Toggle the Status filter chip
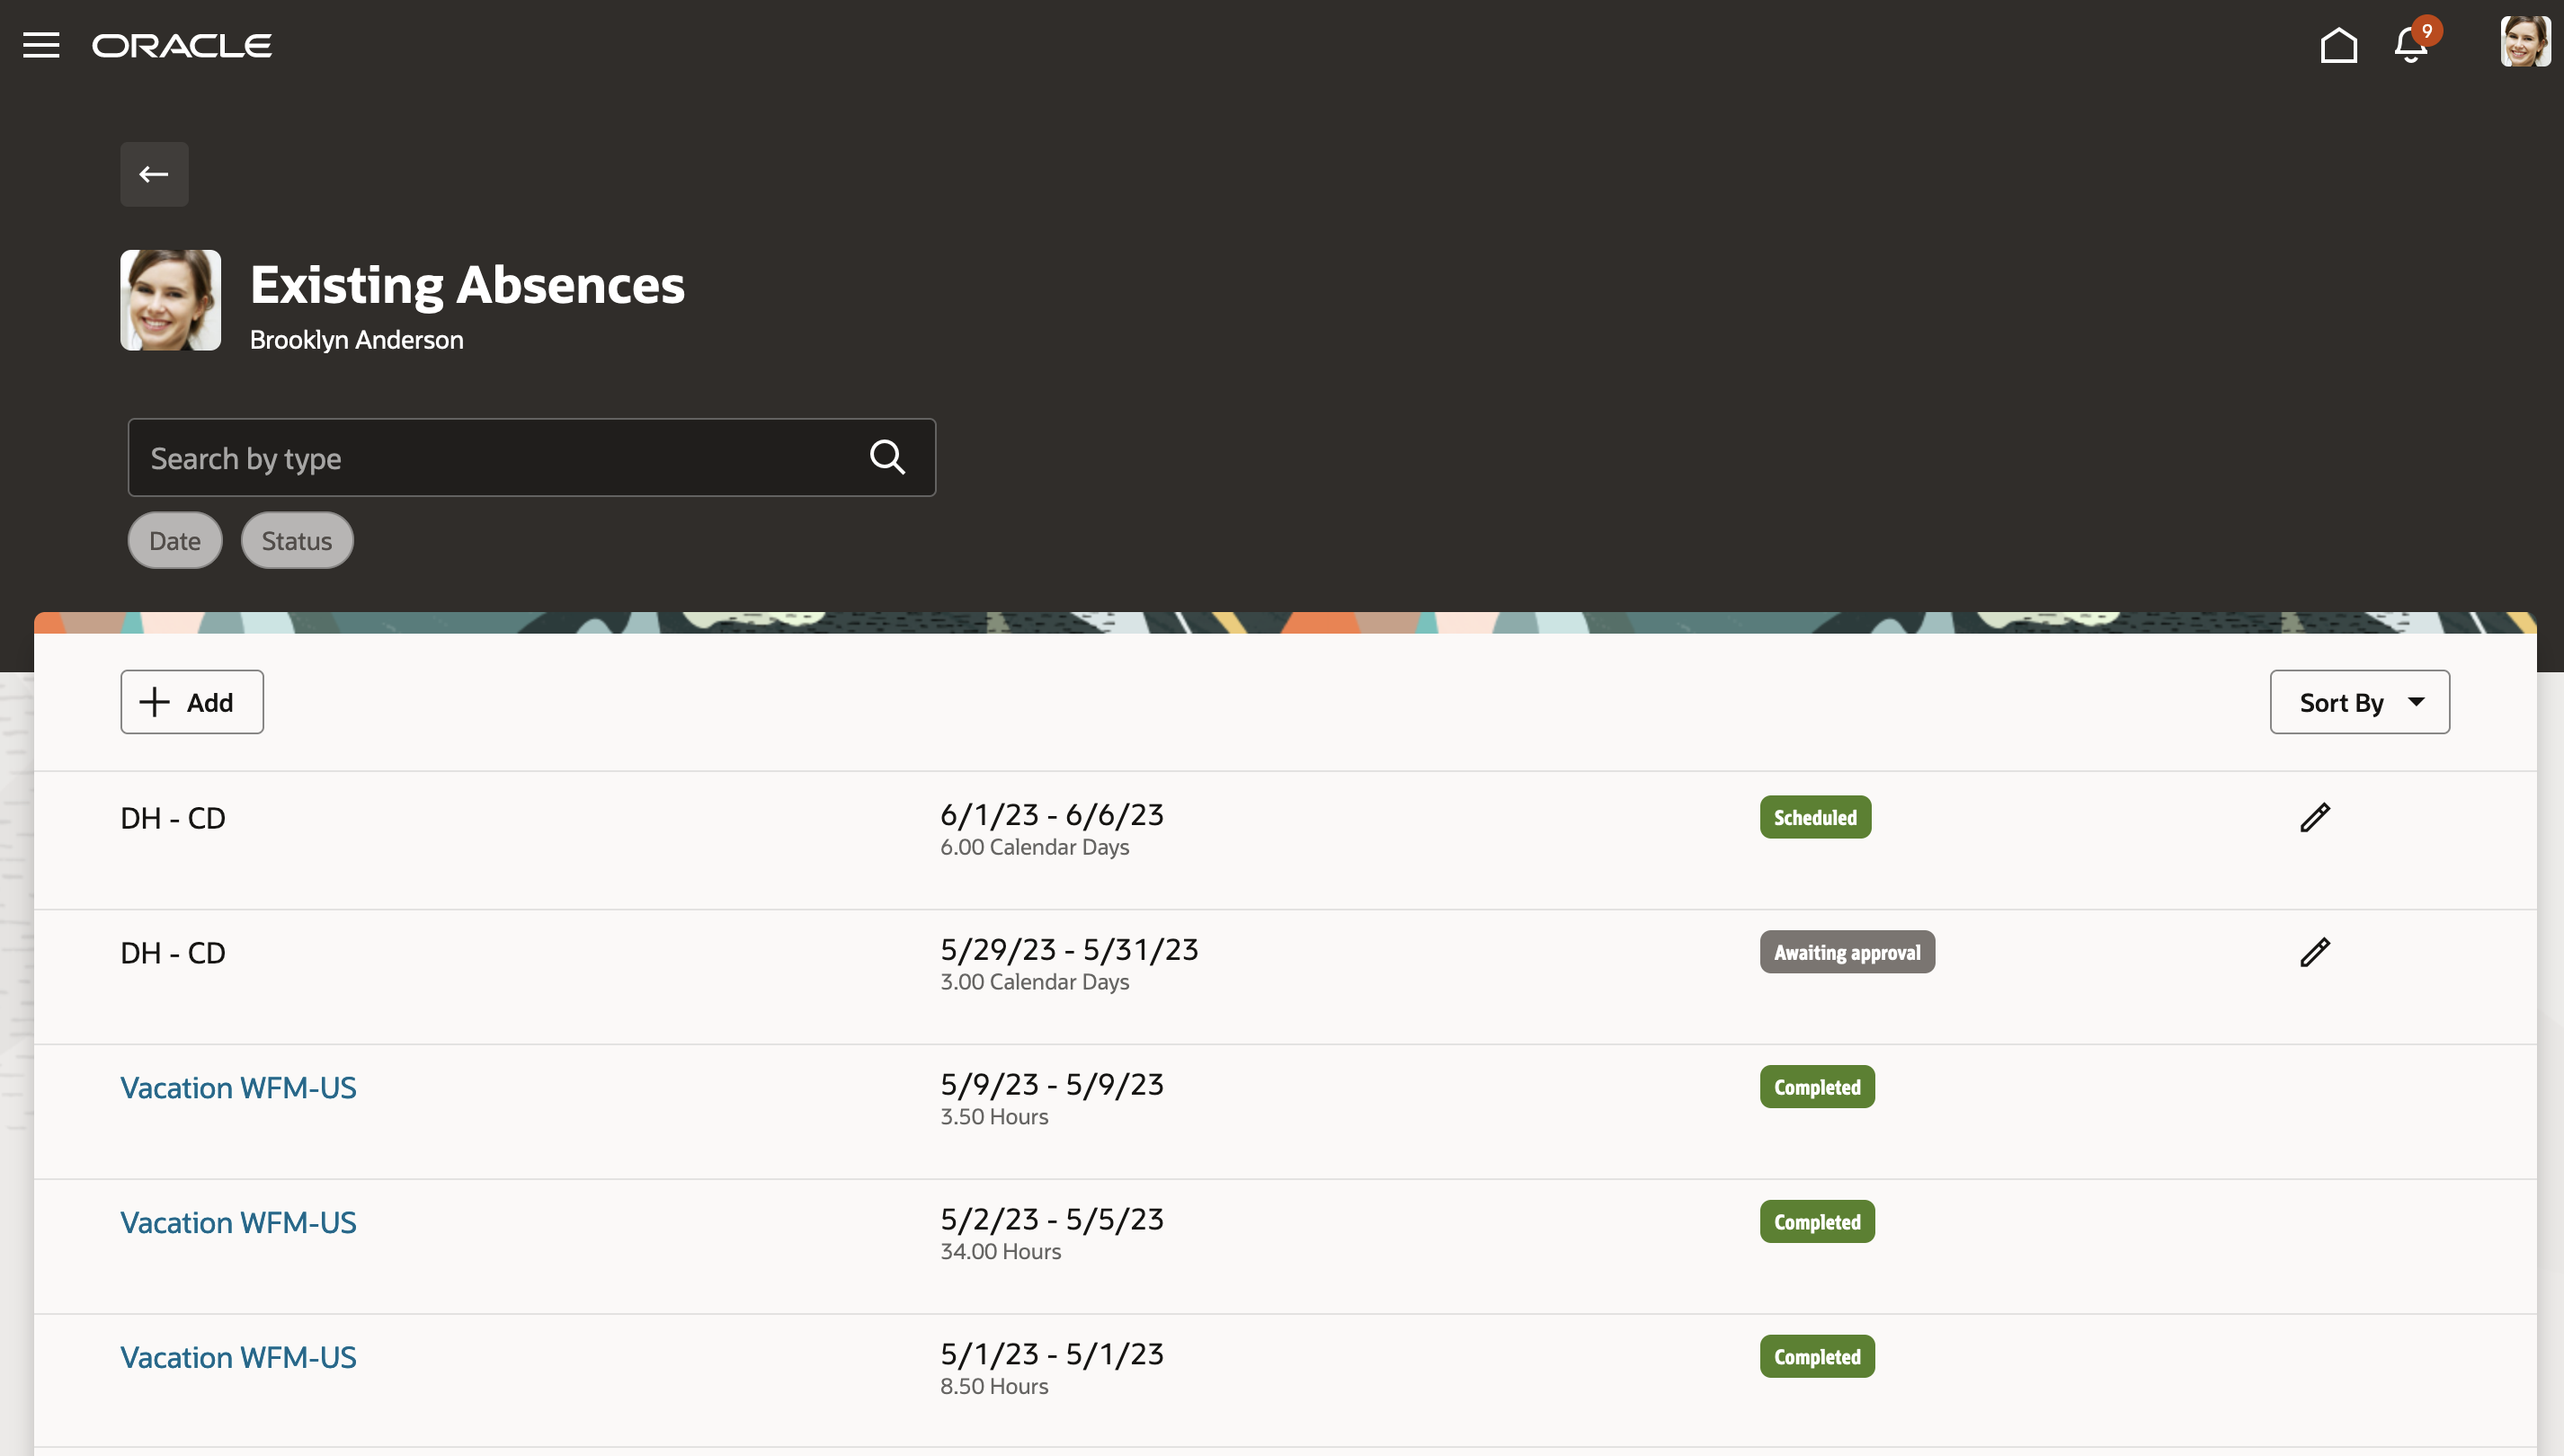Image resolution: width=2564 pixels, height=1456 pixels. [x=296, y=541]
